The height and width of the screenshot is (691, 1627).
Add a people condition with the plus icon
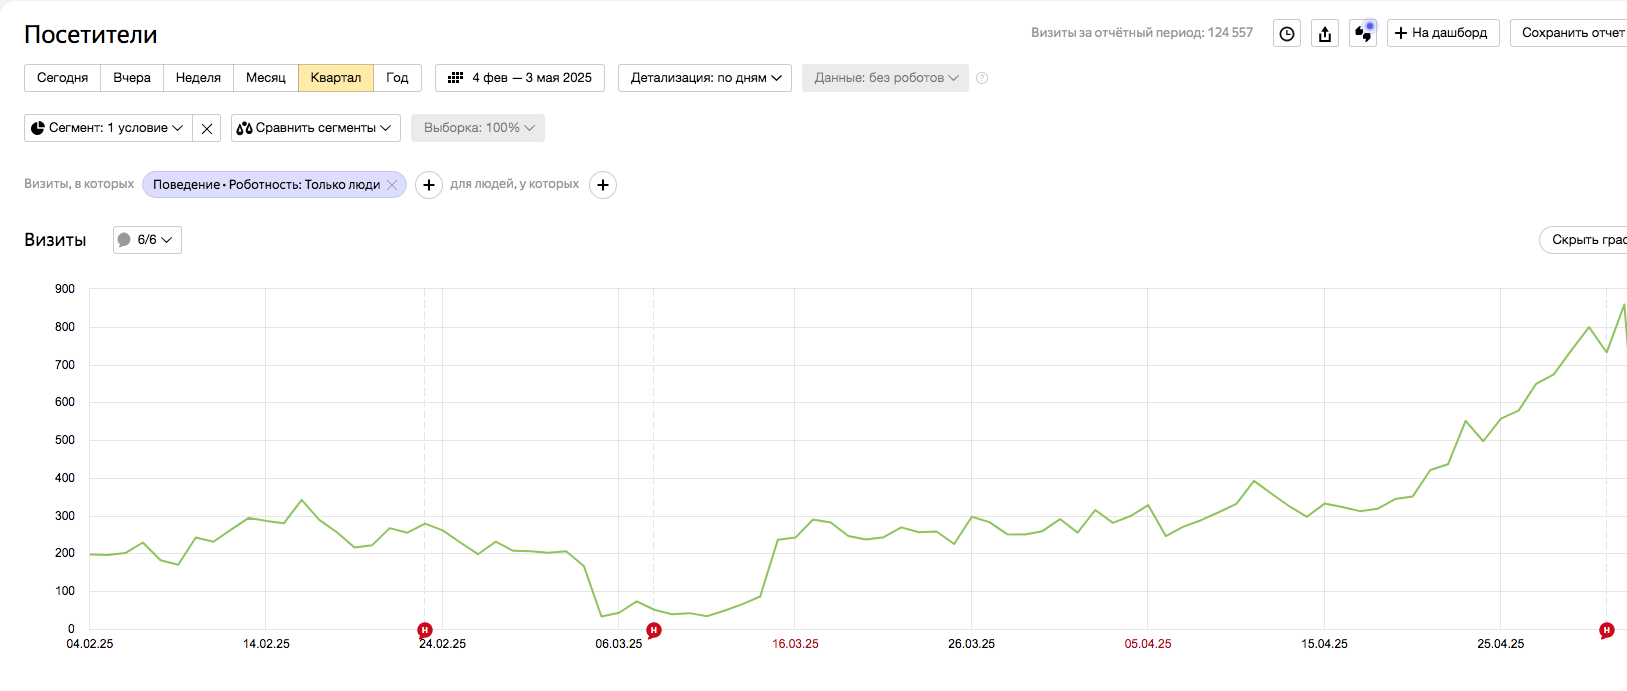pos(603,185)
